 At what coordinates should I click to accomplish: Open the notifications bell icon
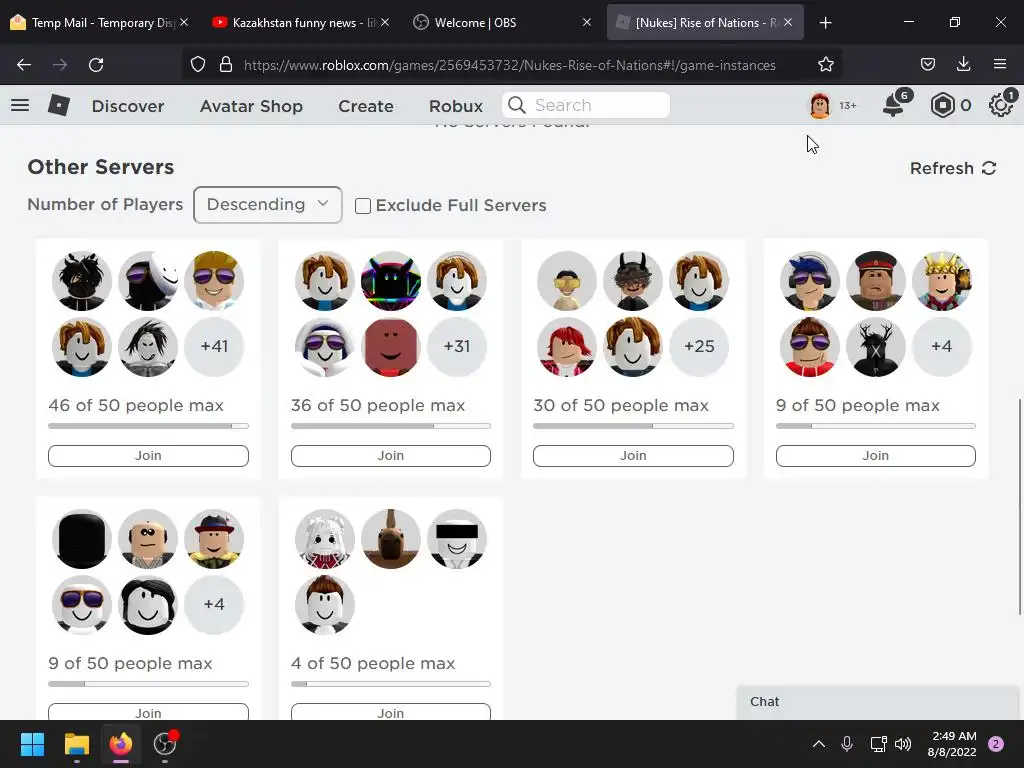(x=893, y=105)
